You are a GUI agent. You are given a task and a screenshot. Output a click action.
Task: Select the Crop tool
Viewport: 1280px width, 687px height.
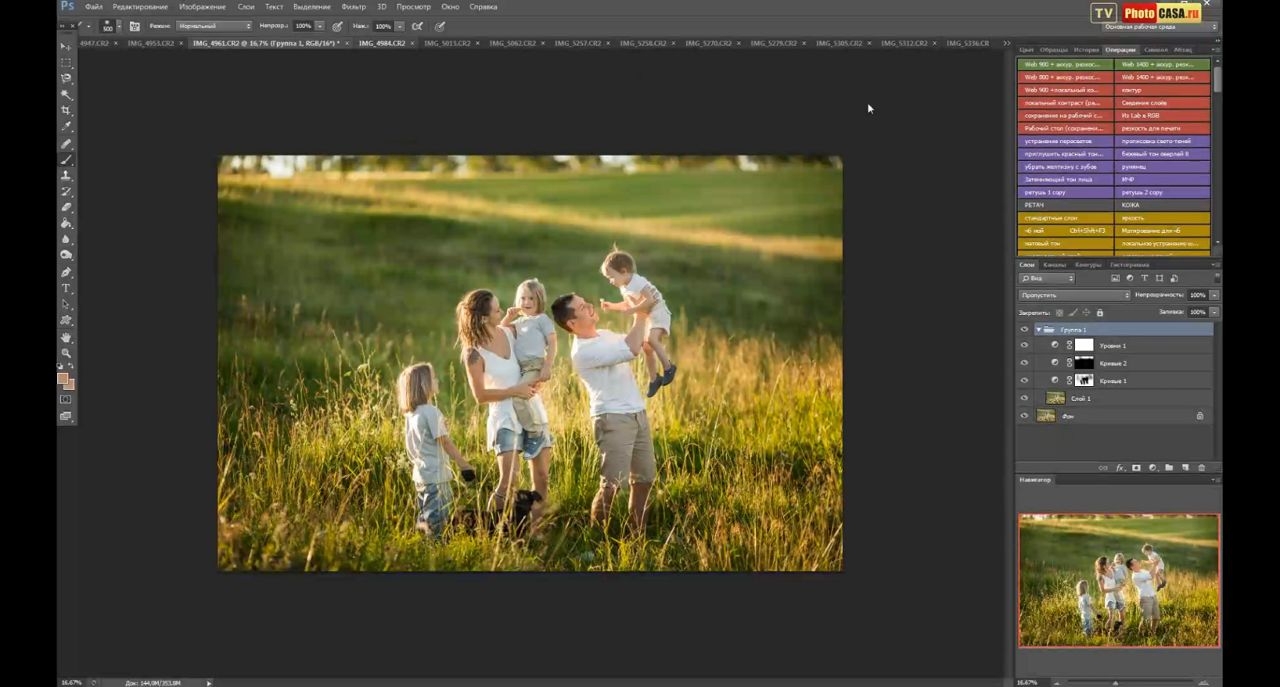[x=66, y=110]
